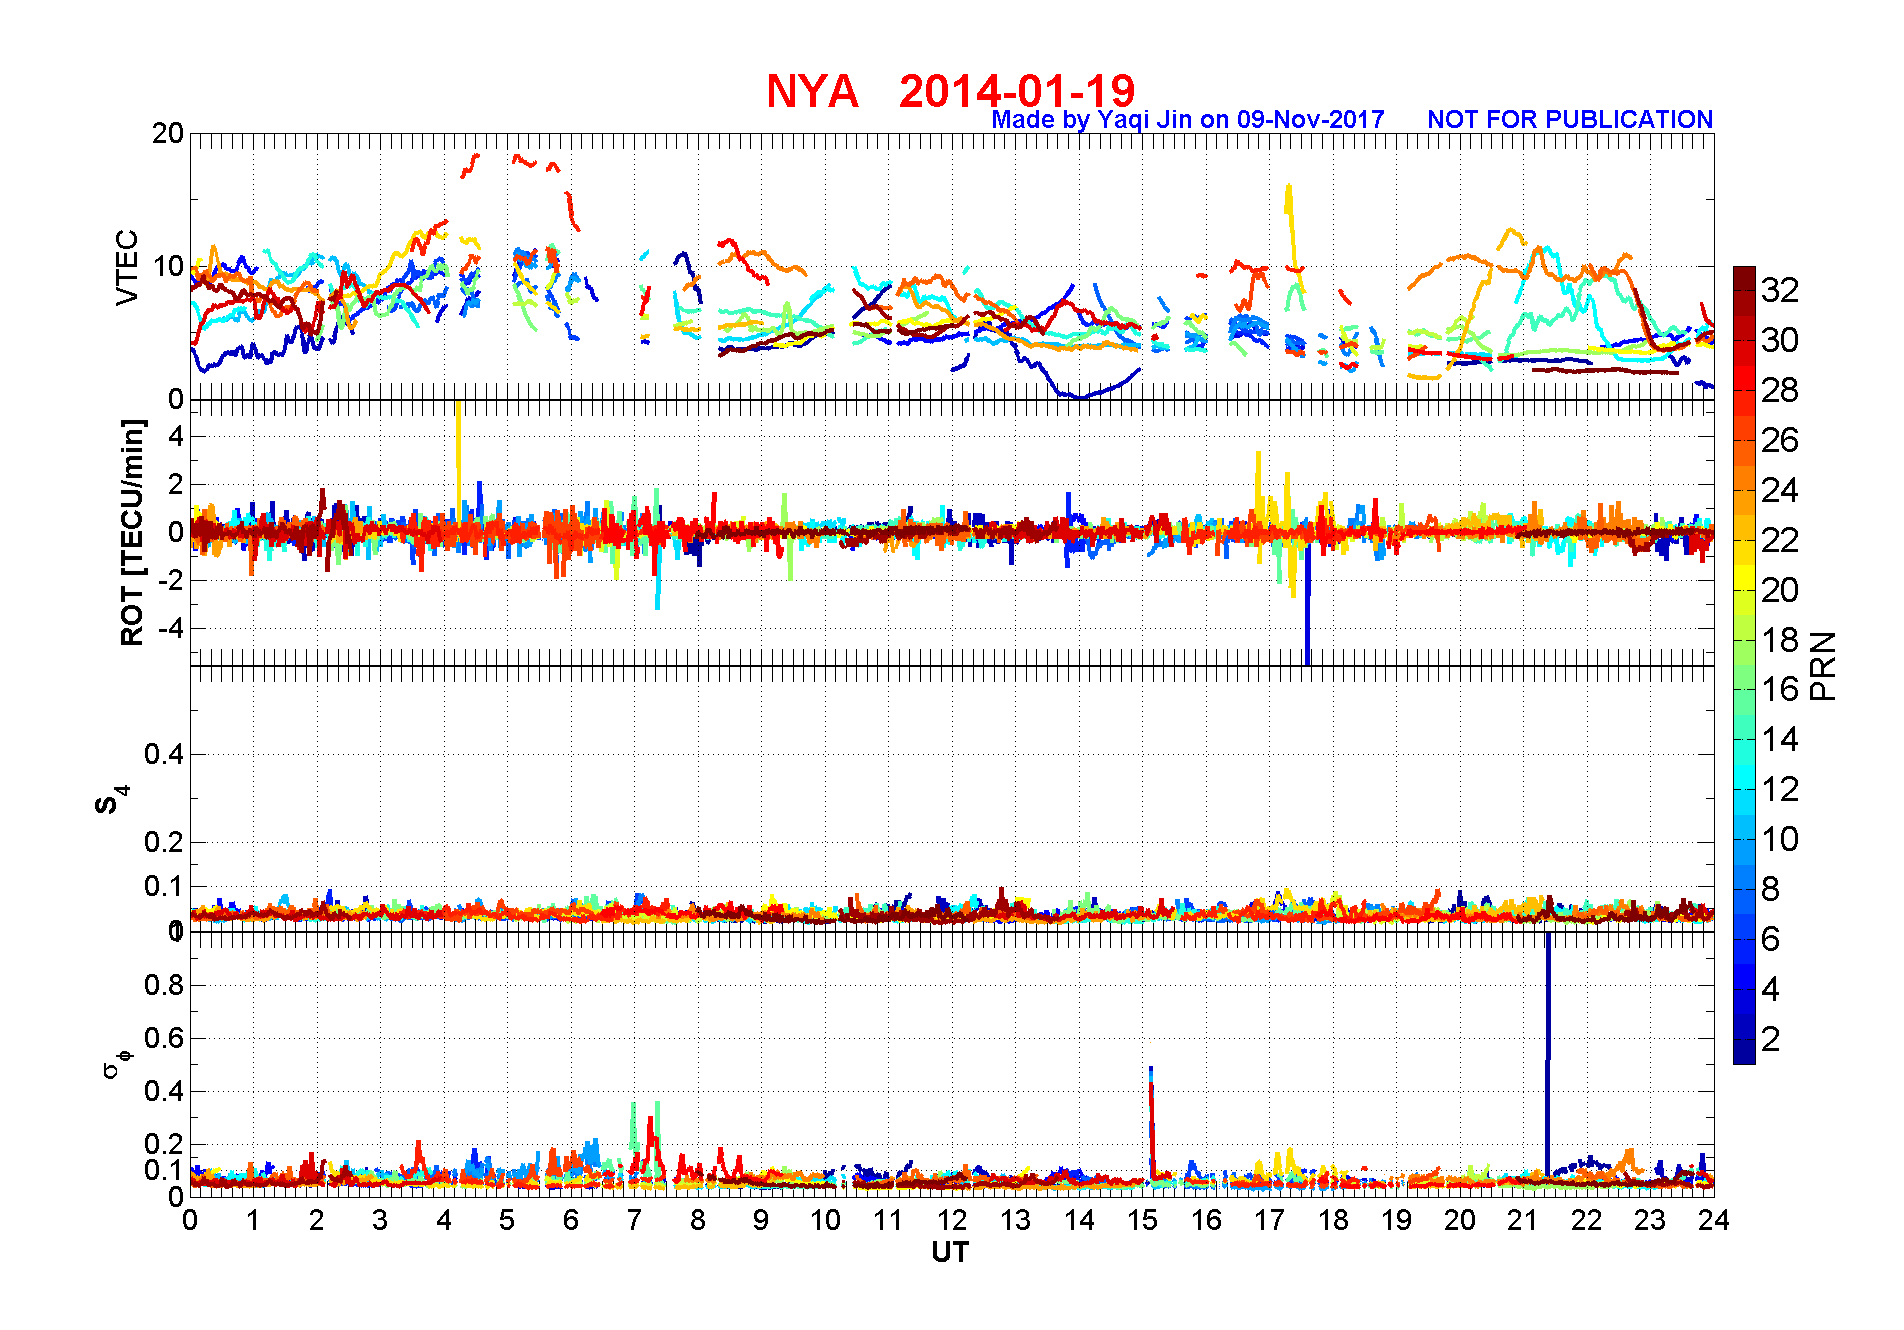
Task: Select colorbar tick label "14"
Action: (1780, 739)
